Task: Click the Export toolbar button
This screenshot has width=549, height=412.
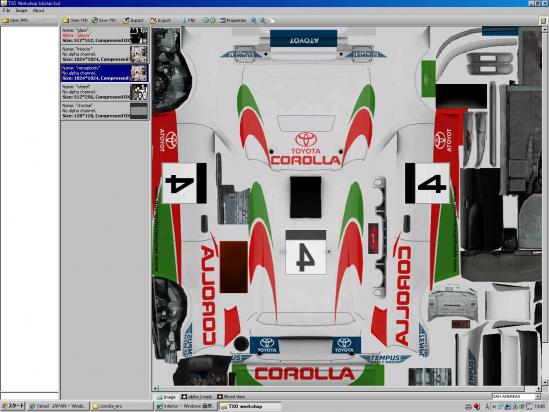Action: pos(160,21)
